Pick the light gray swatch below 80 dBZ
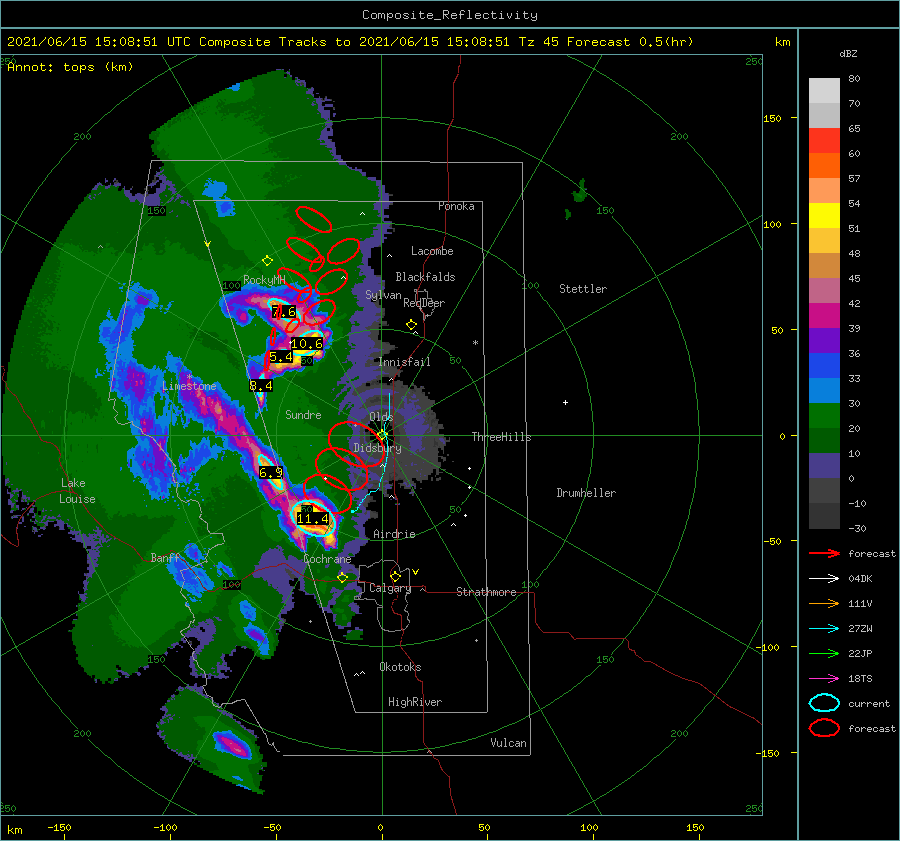This screenshot has height=841, width=900. [824, 90]
